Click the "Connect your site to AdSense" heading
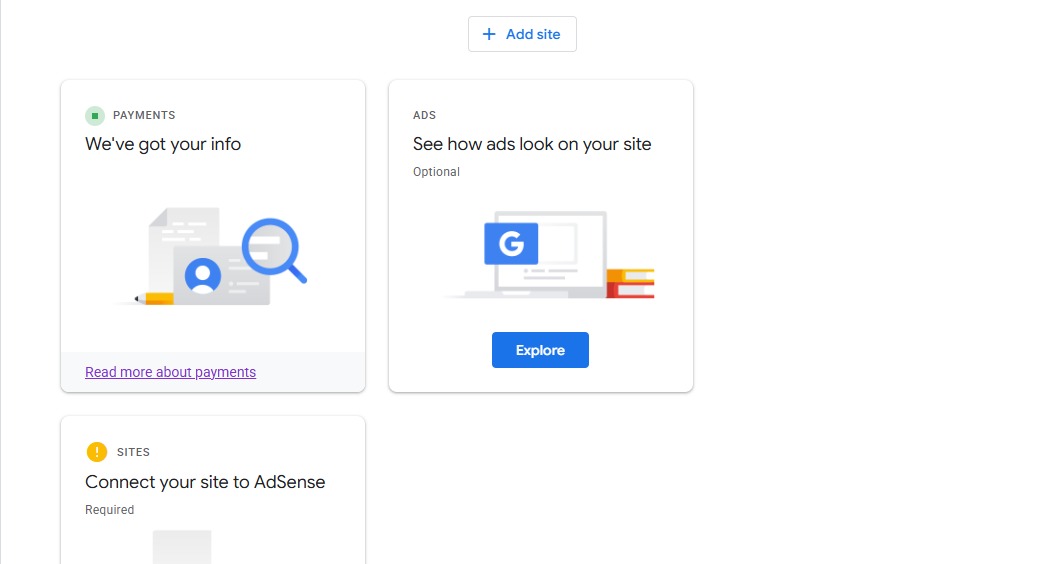The width and height of the screenshot is (1042, 564). click(x=205, y=482)
